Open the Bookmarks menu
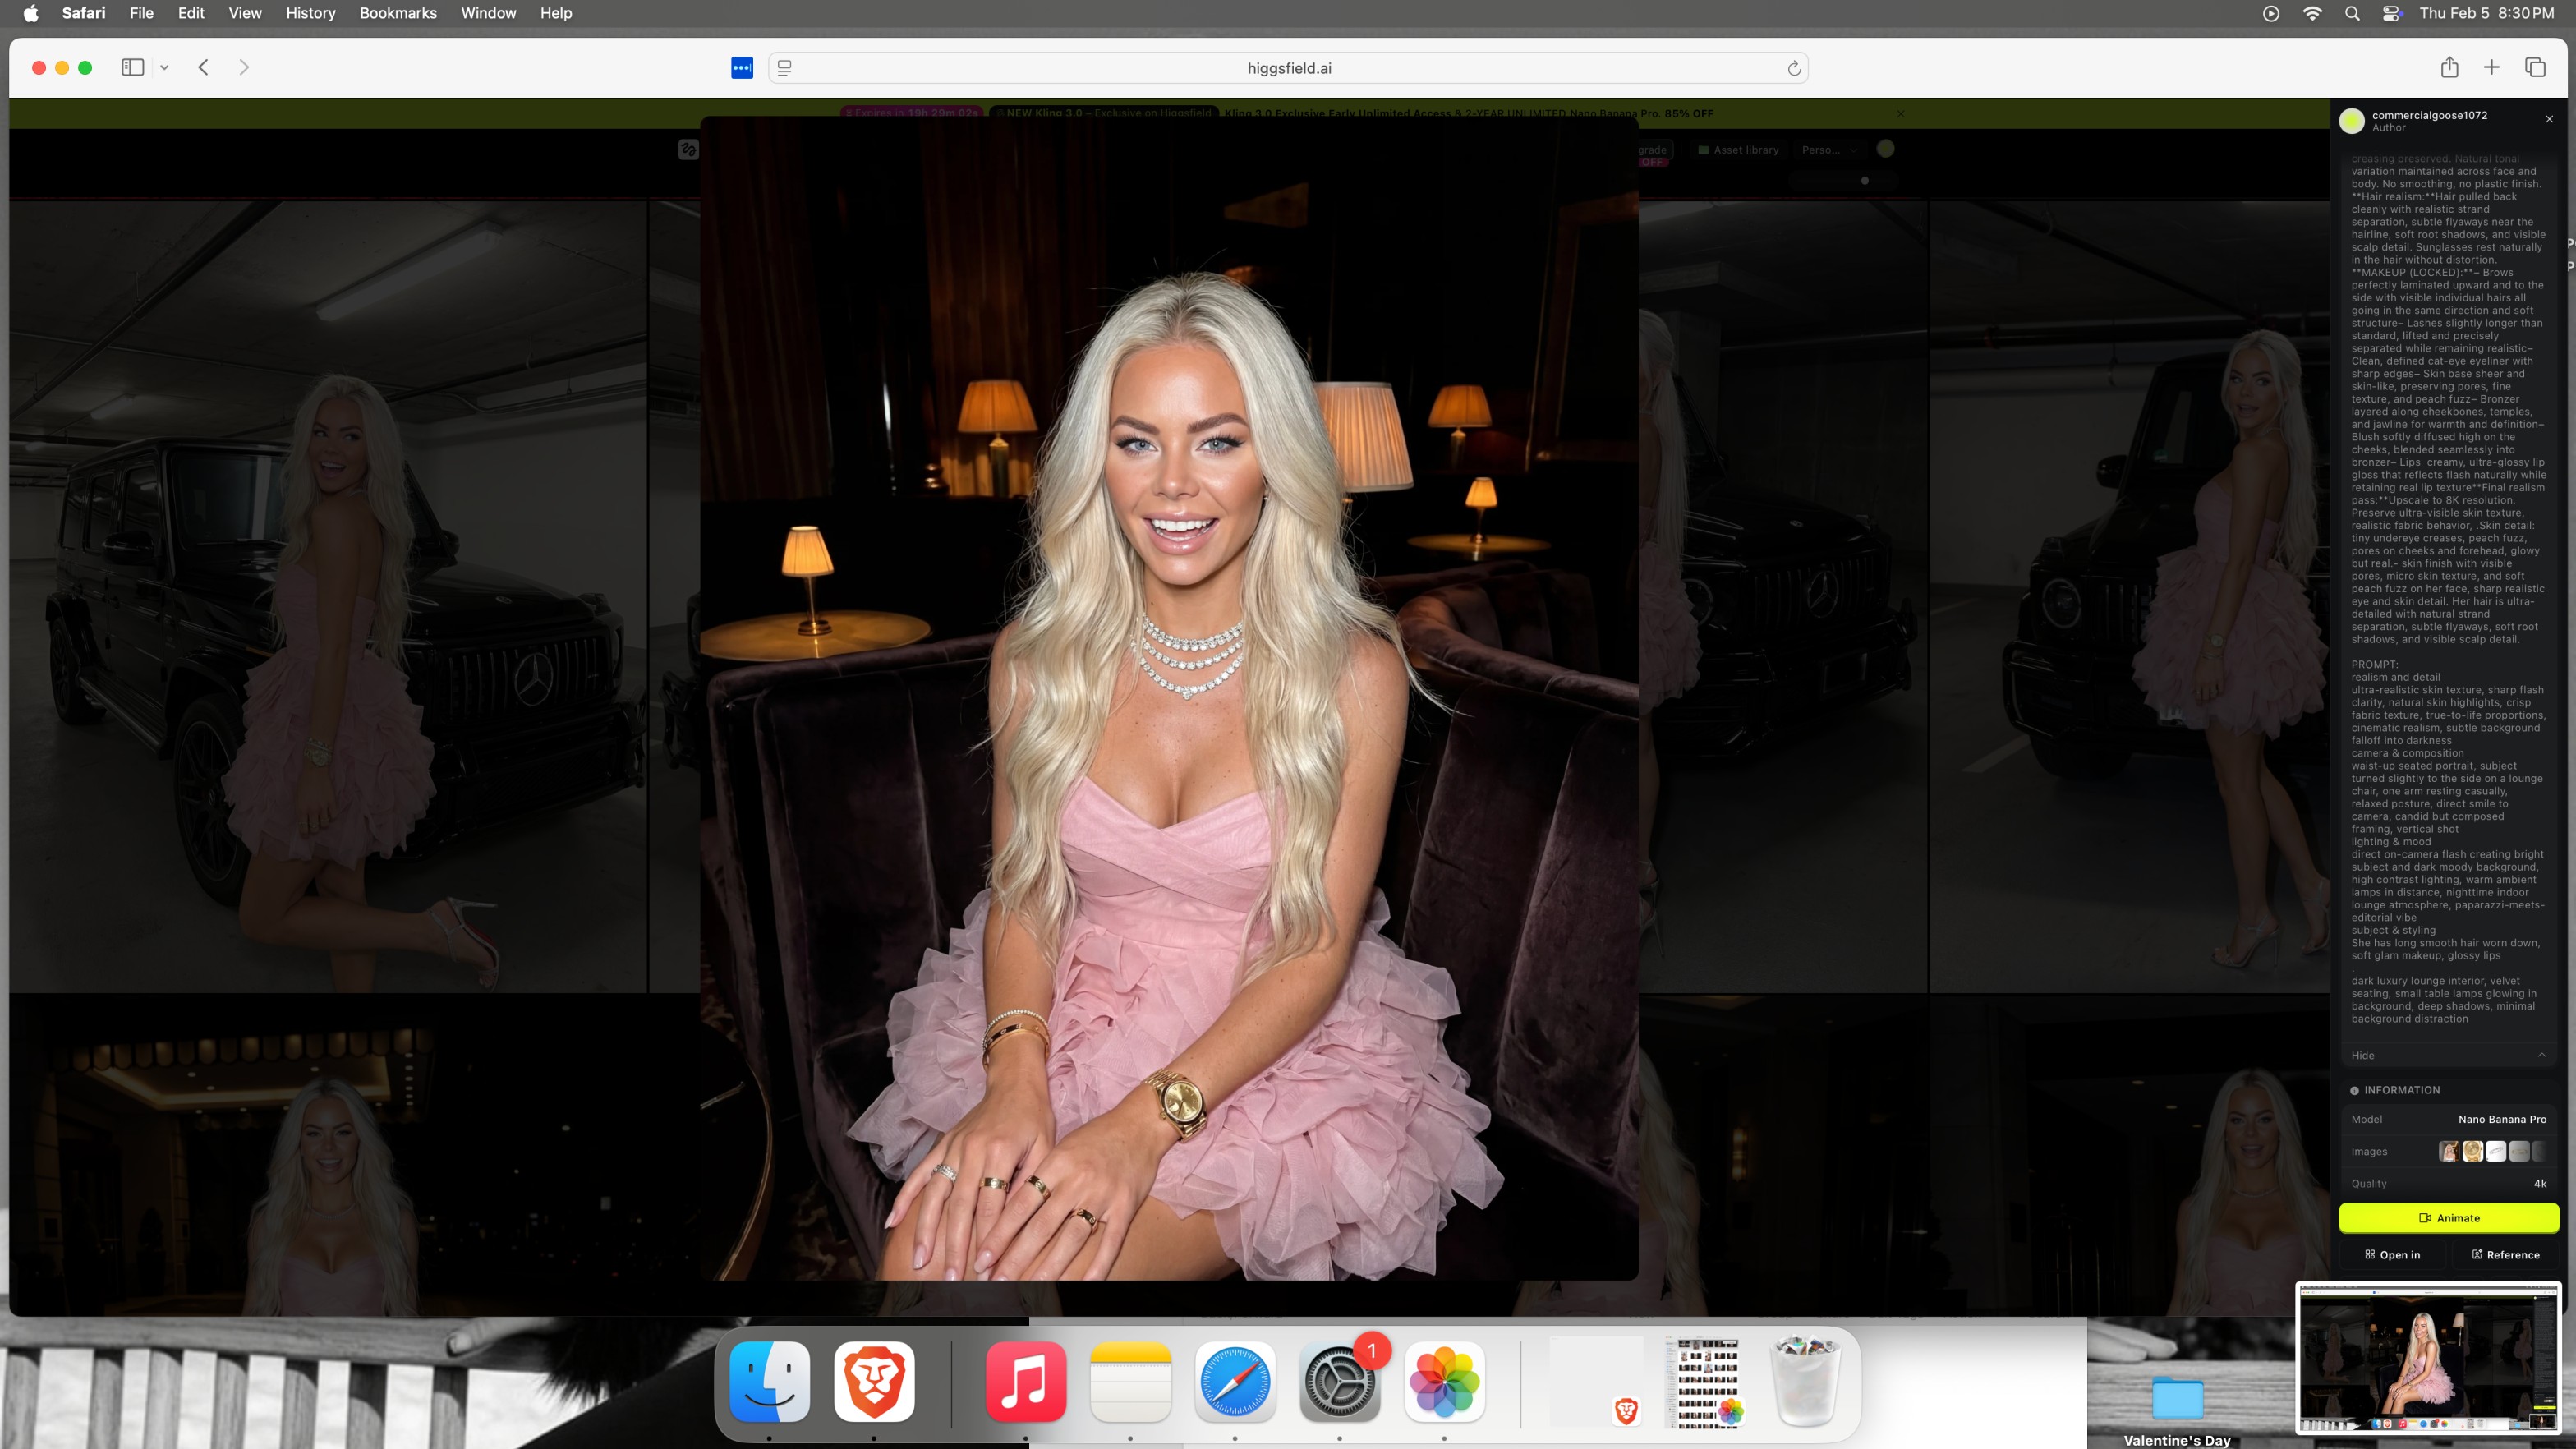Viewport: 2576px width, 1449px height. pyautogui.click(x=398, y=13)
